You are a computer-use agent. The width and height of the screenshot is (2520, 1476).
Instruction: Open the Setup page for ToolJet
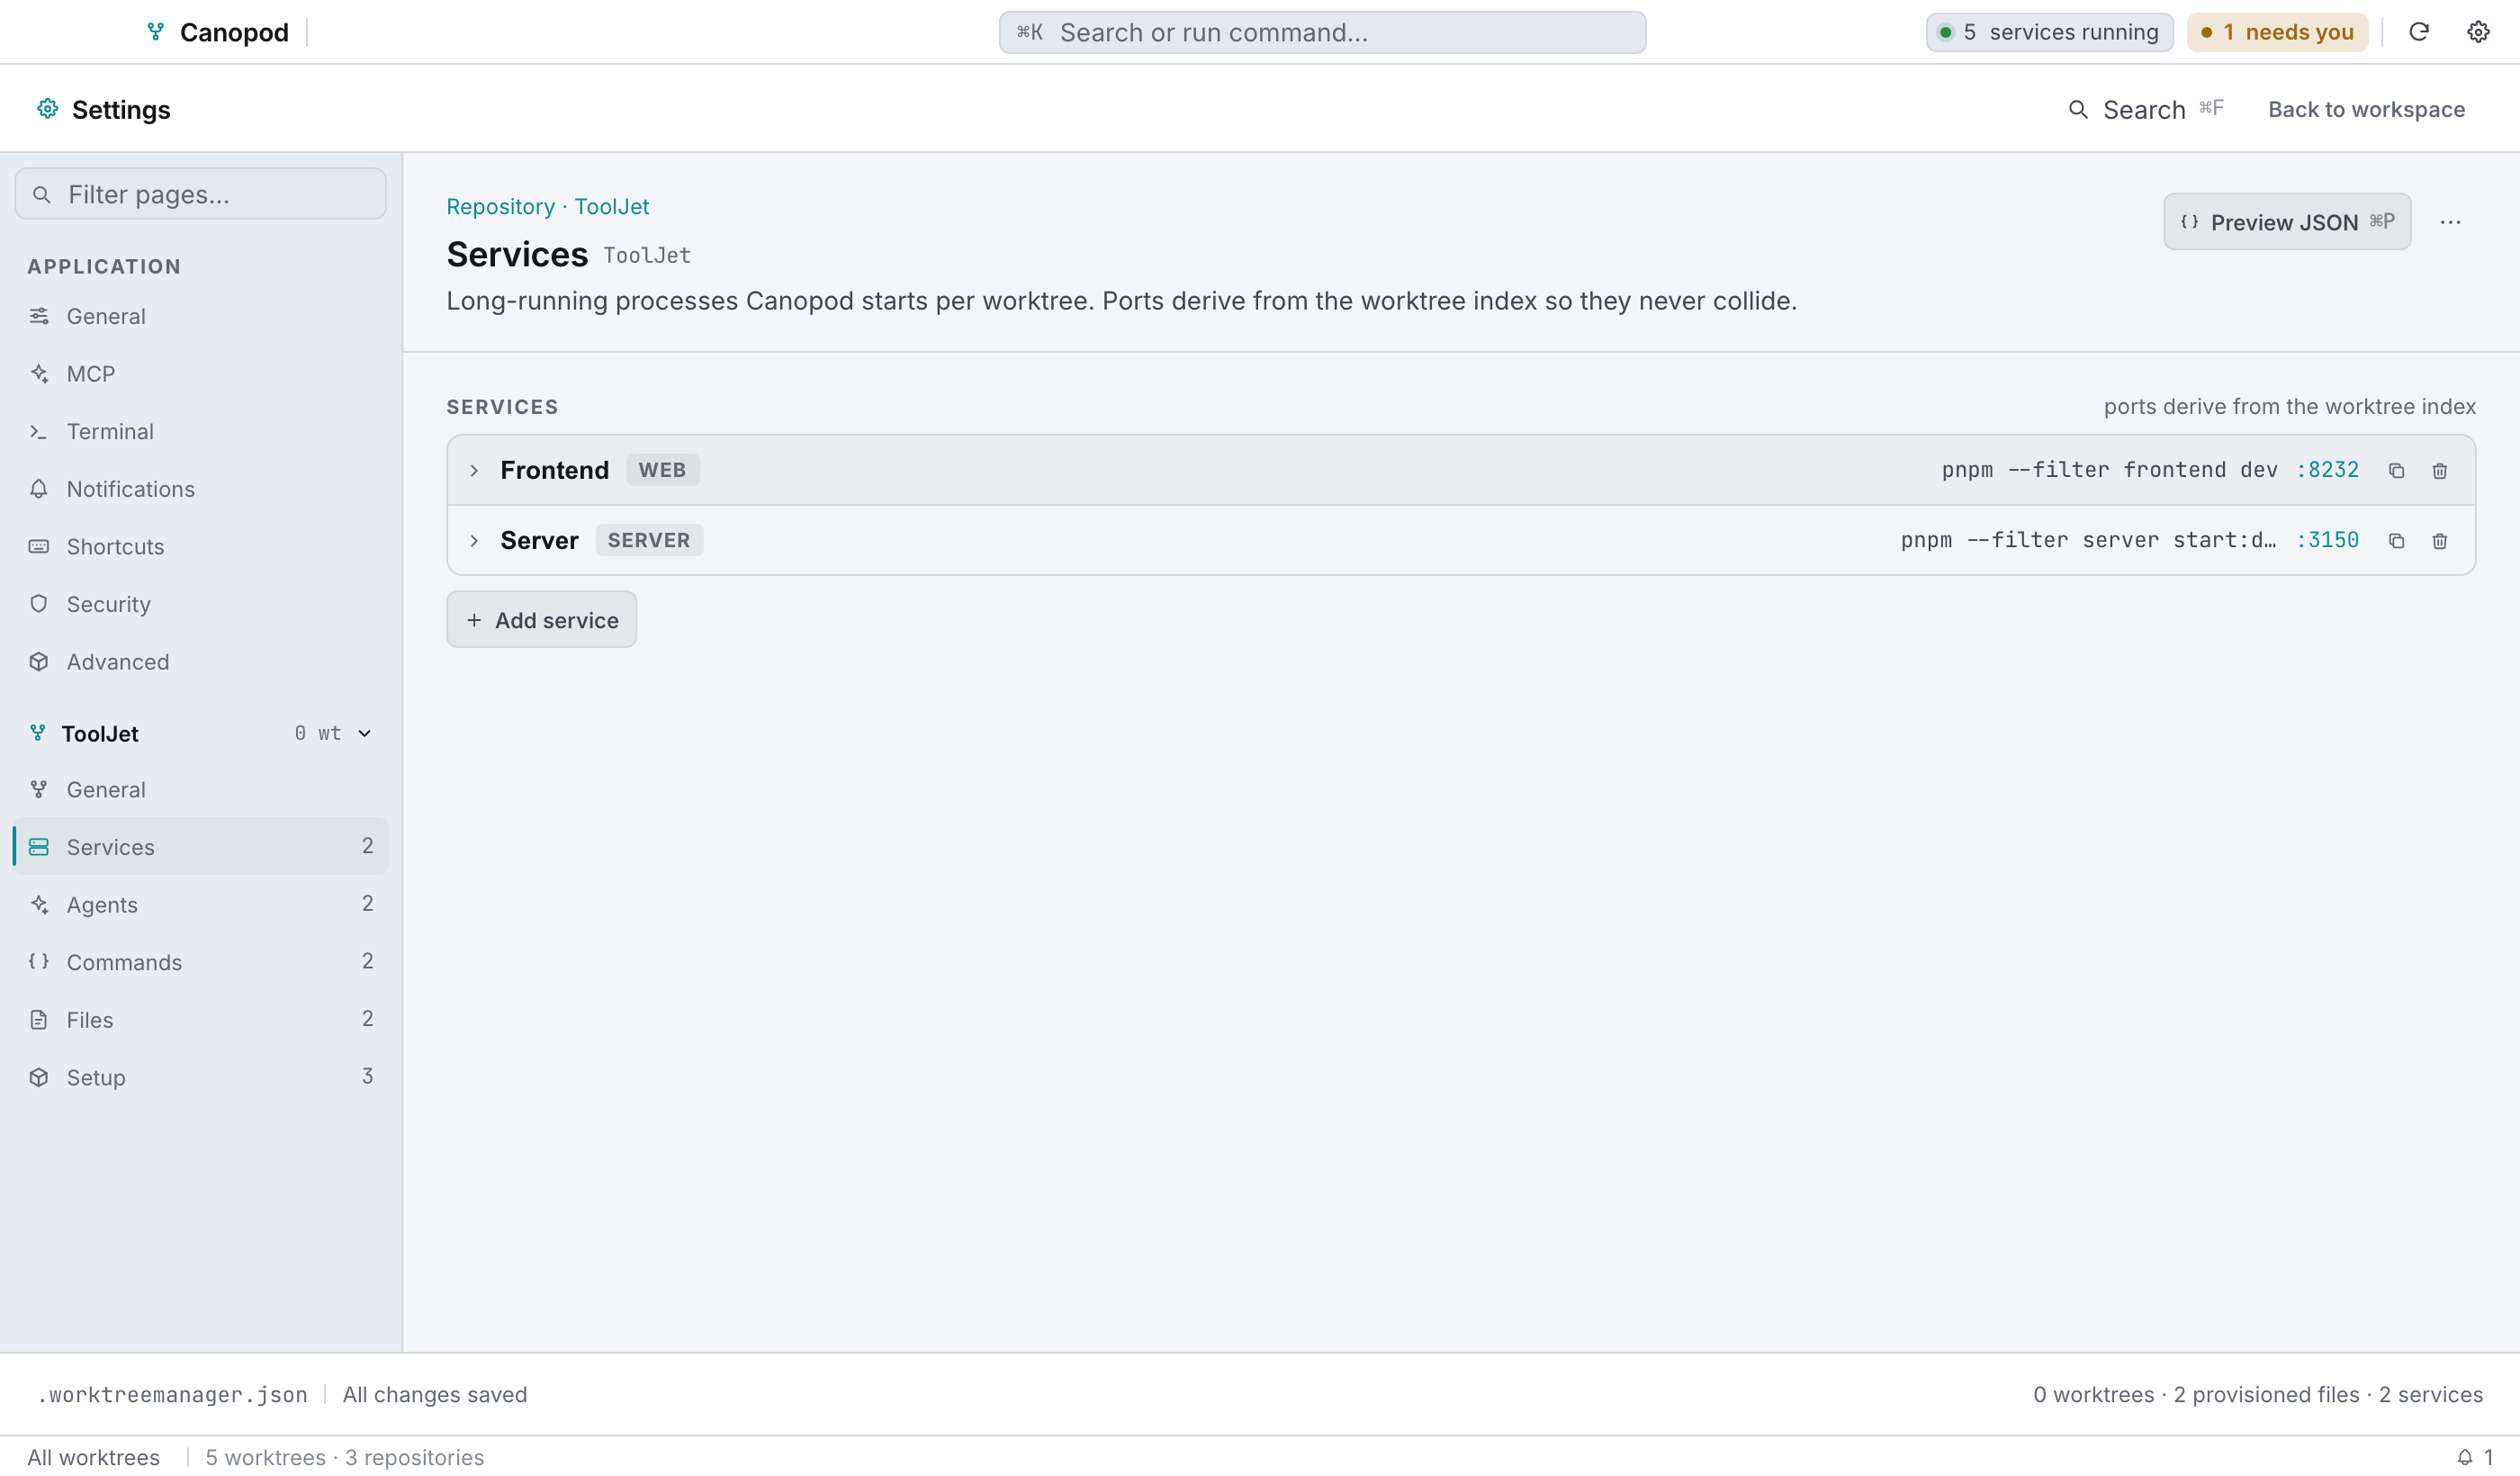coord(200,1078)
